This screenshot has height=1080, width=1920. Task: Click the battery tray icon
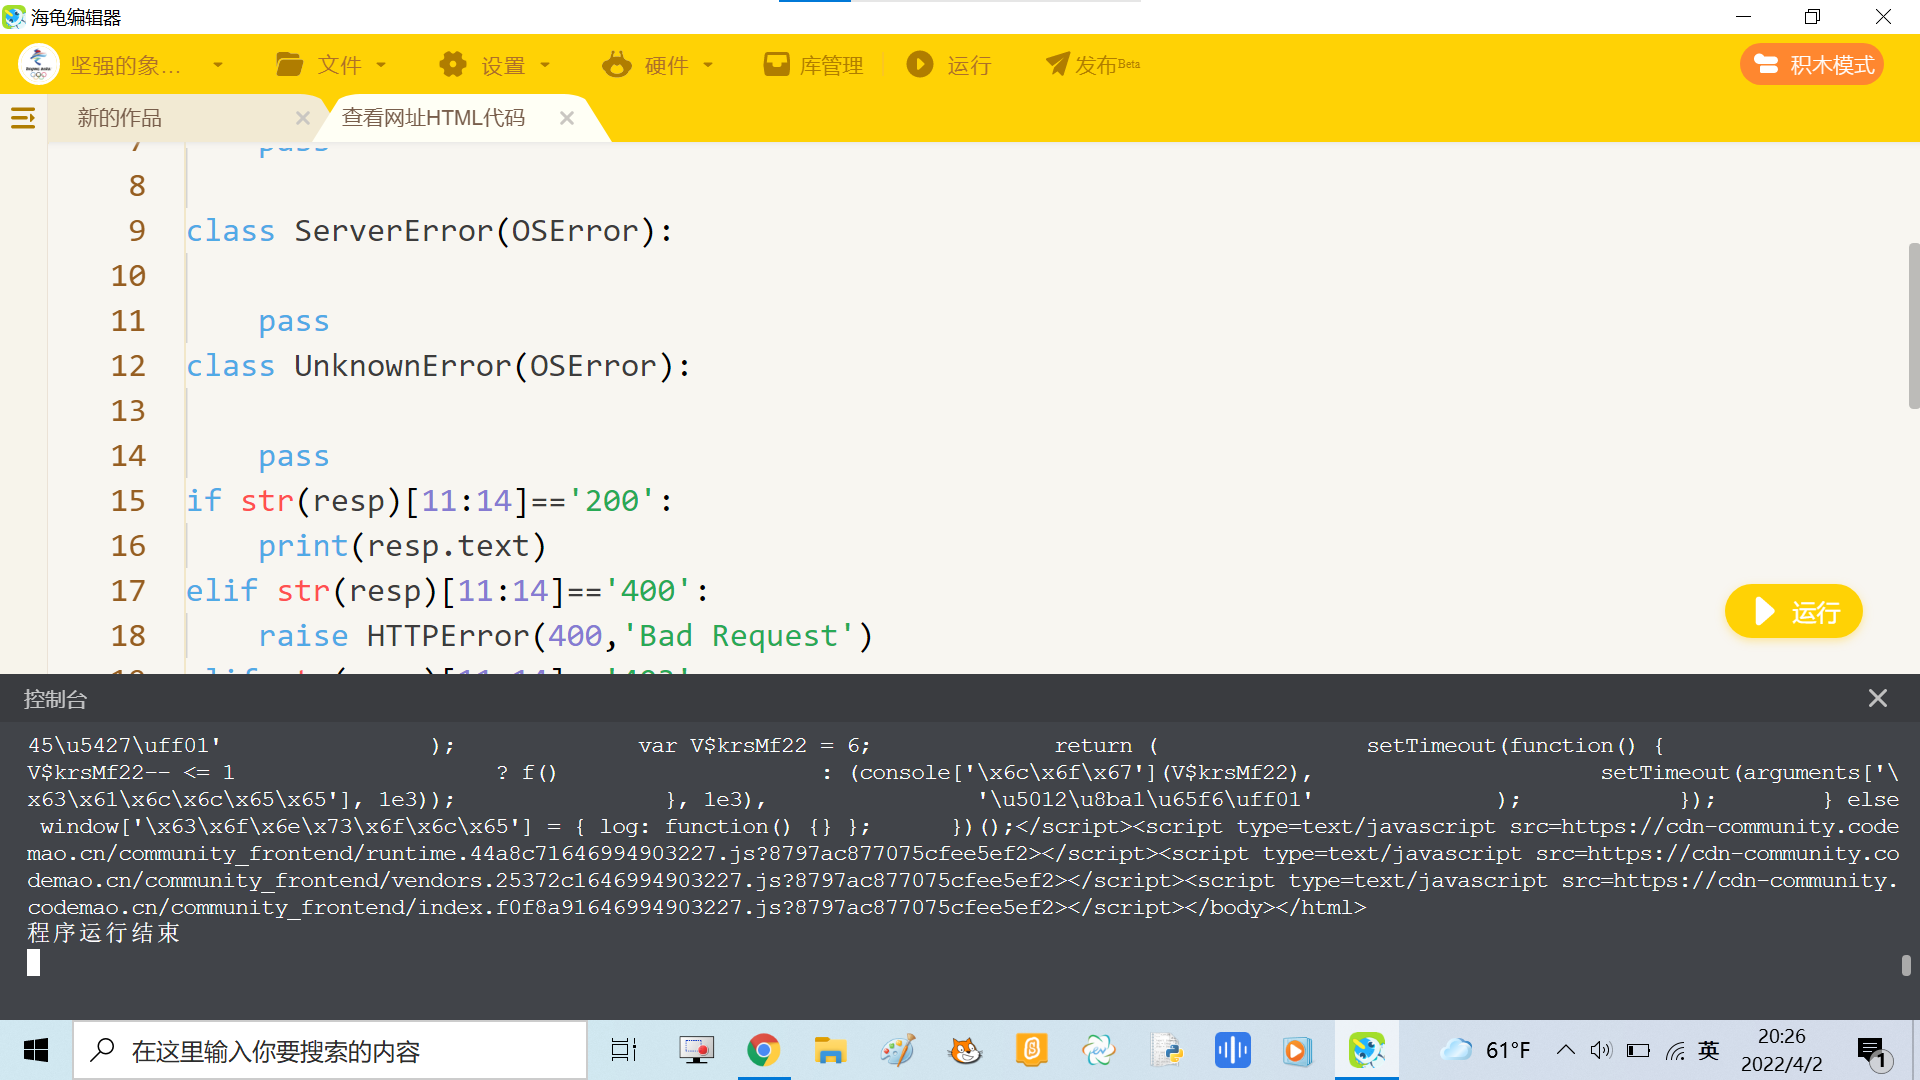(1638, 1050)
